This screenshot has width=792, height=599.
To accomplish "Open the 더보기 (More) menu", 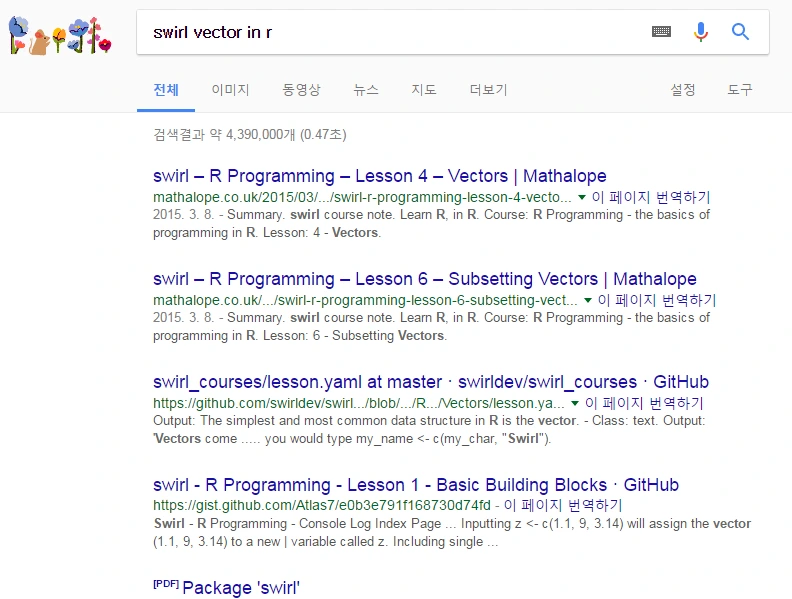I will (x=488, y=90).
